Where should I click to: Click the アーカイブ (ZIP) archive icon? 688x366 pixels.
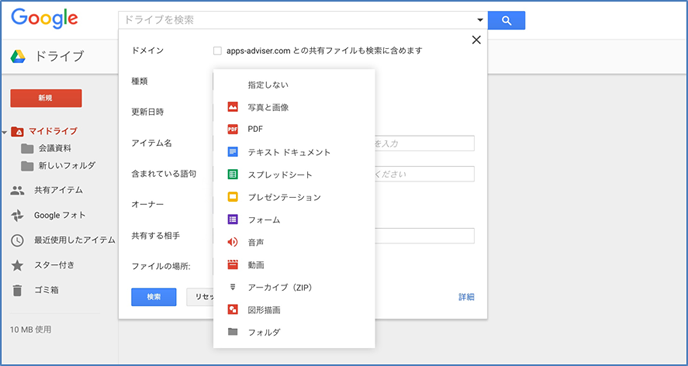(x=233, y=287)
